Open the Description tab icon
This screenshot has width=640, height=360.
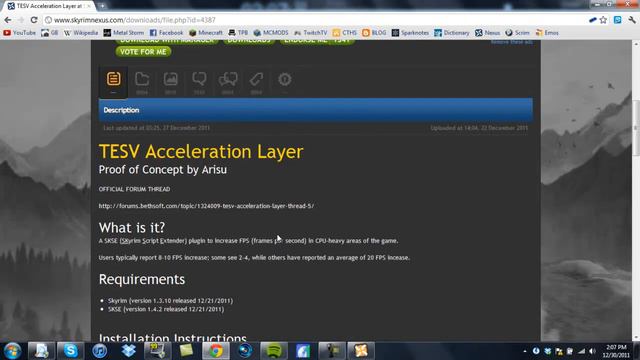pyautogui.click(x=113, y=82)
